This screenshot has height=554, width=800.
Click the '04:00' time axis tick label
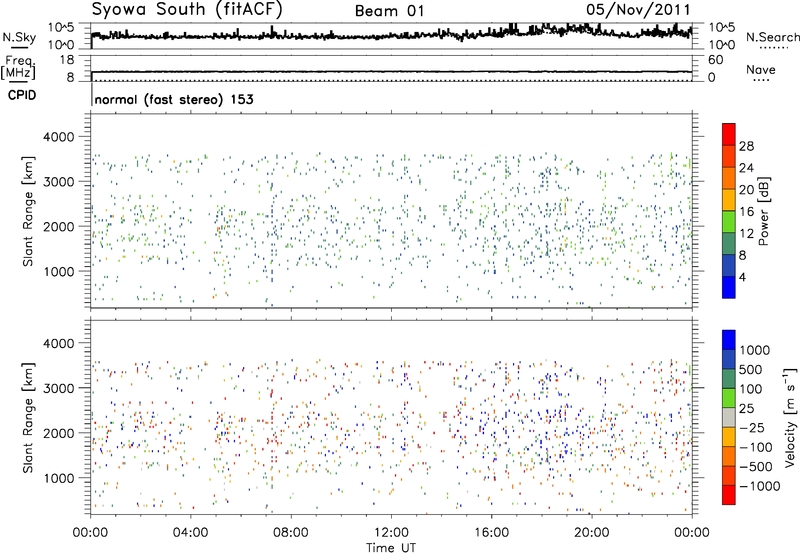[x=190, y=533]
